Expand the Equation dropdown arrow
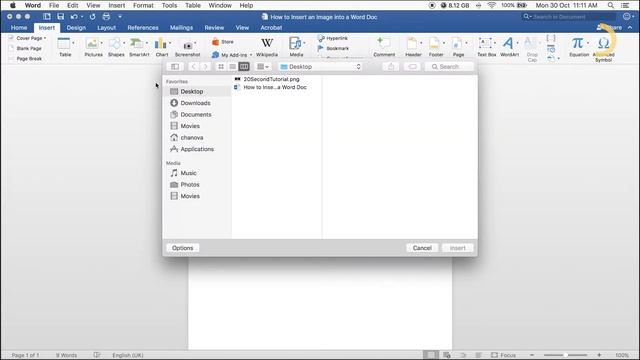Viewport: 640px width, 360px height. tap(588, 43)
